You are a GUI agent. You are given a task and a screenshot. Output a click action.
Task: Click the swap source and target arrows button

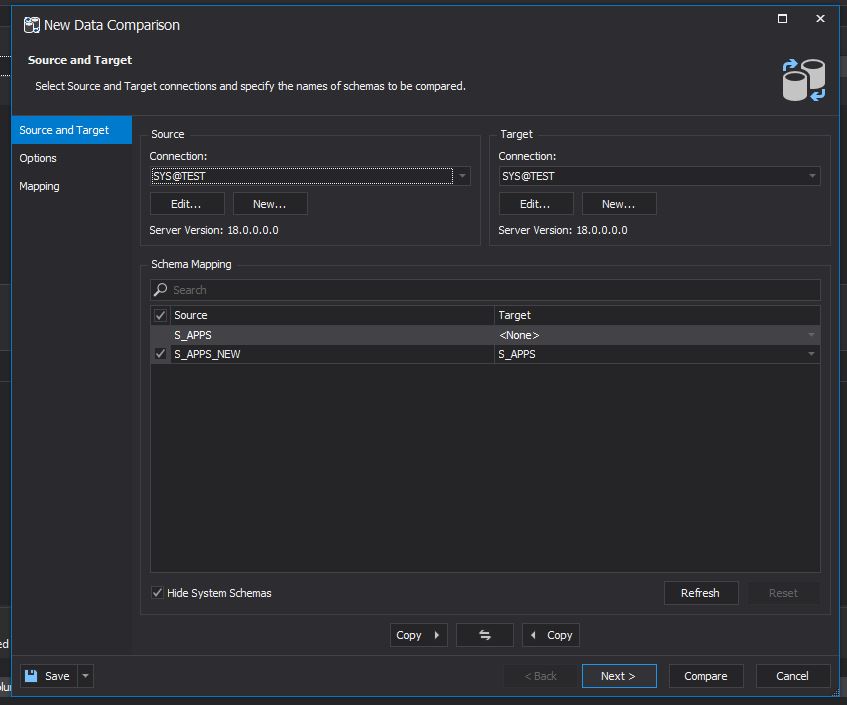point(485,635)
